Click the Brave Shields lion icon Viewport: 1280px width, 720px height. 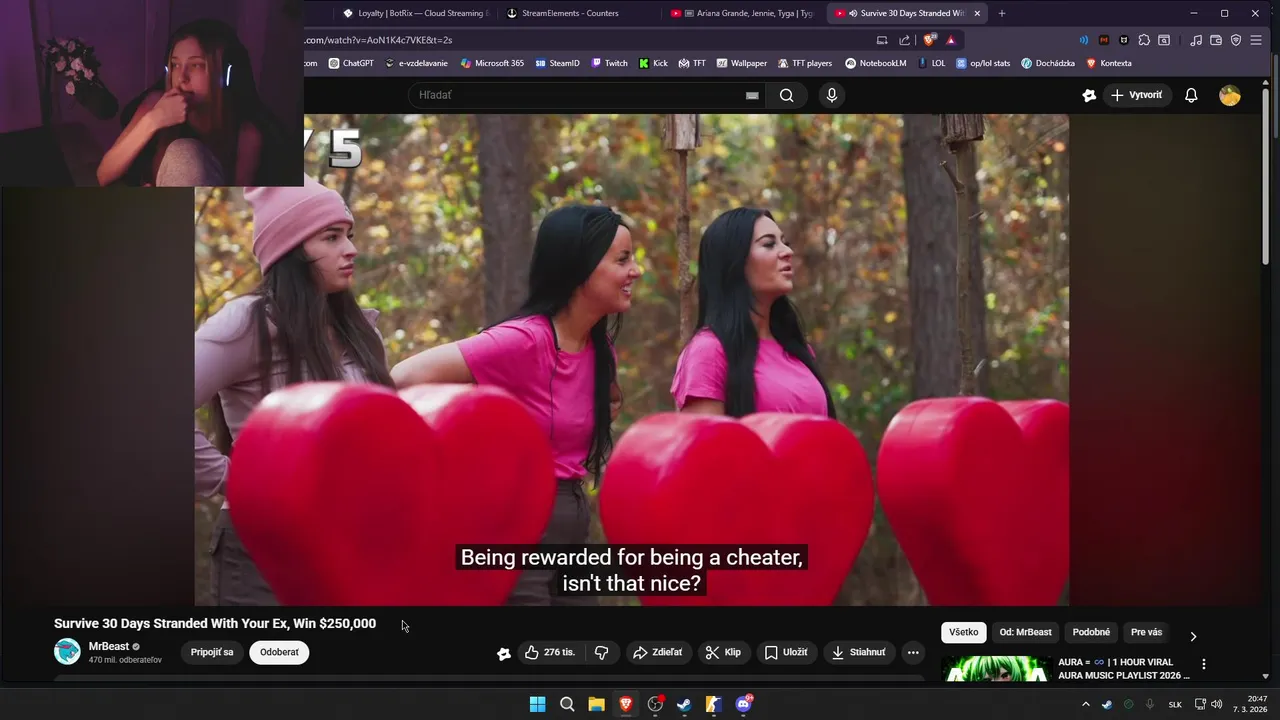(x=930, y=40)
